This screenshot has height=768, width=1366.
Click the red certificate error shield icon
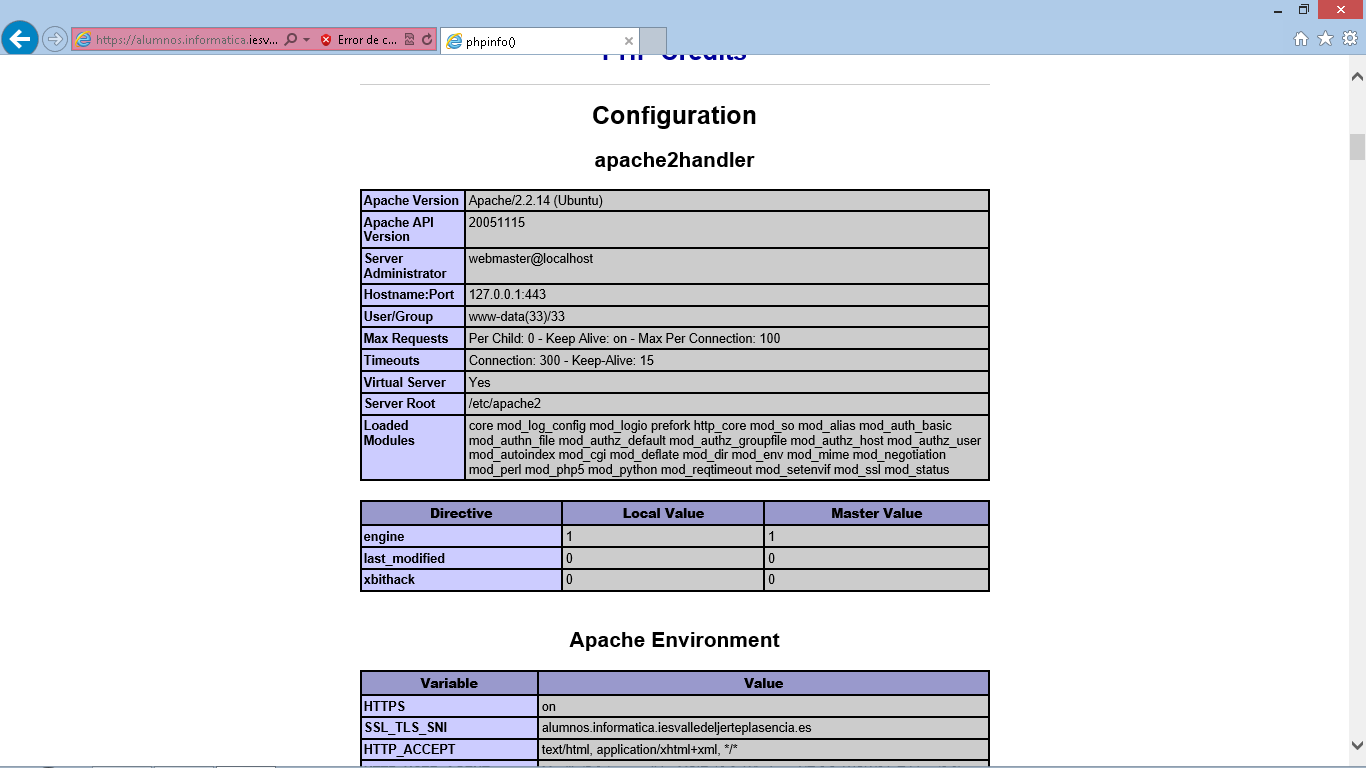point(326,40)
